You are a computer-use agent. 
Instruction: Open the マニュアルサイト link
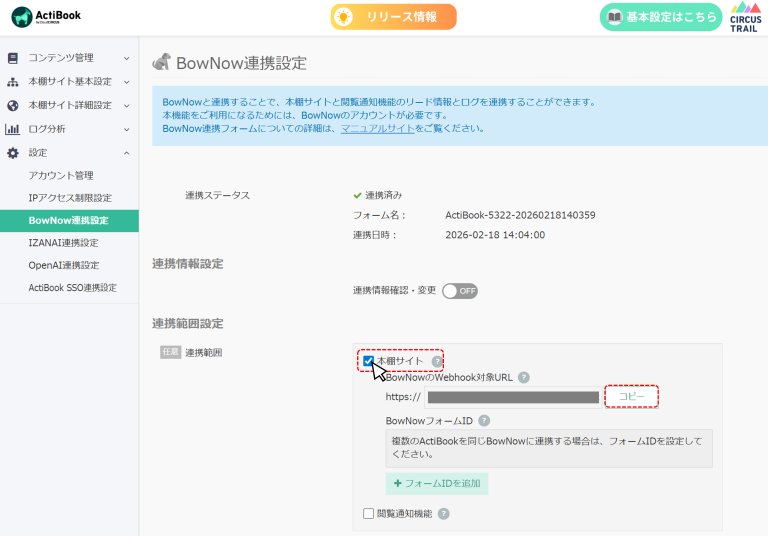coord(377,128)
